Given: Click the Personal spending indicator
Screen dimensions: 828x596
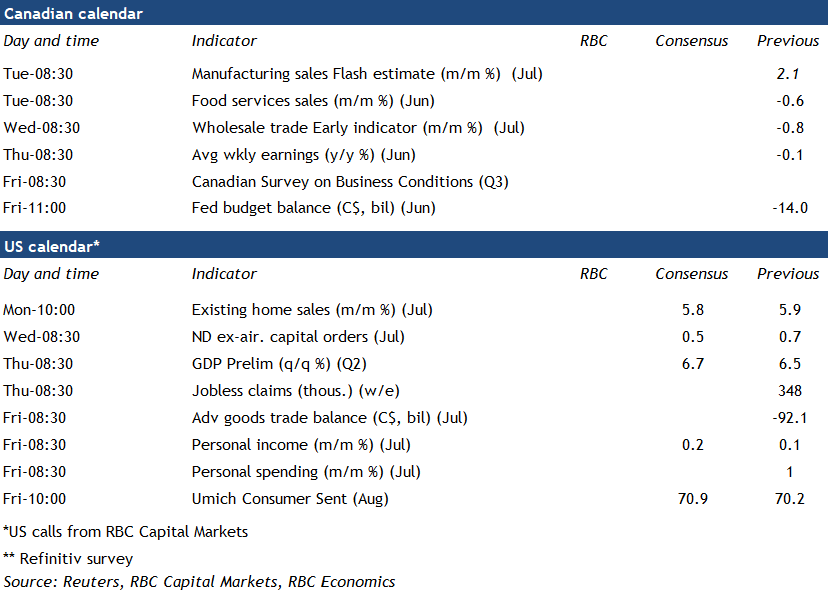Looking at the screenshot, I should click(x=306, y=472).
